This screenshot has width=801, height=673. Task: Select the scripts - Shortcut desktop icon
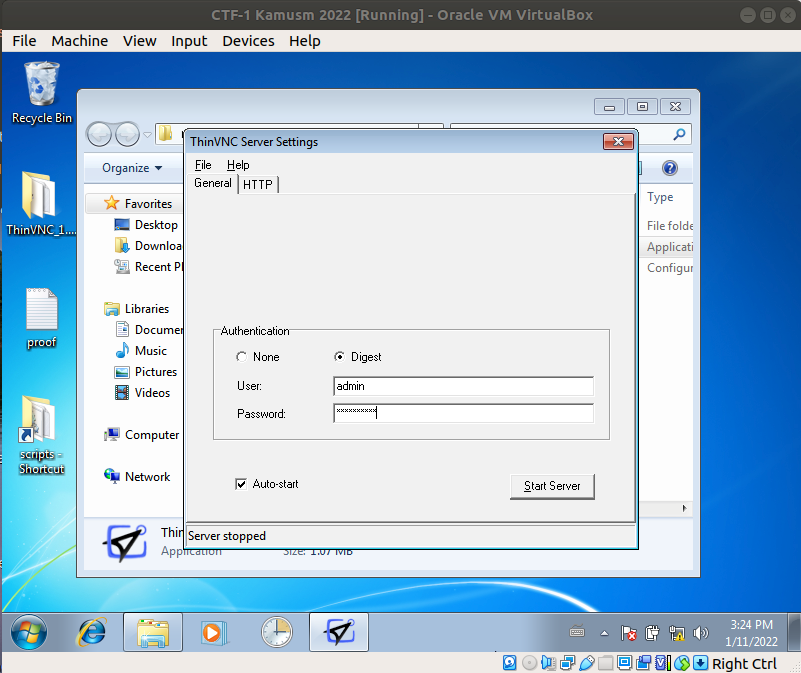[41, 435]
